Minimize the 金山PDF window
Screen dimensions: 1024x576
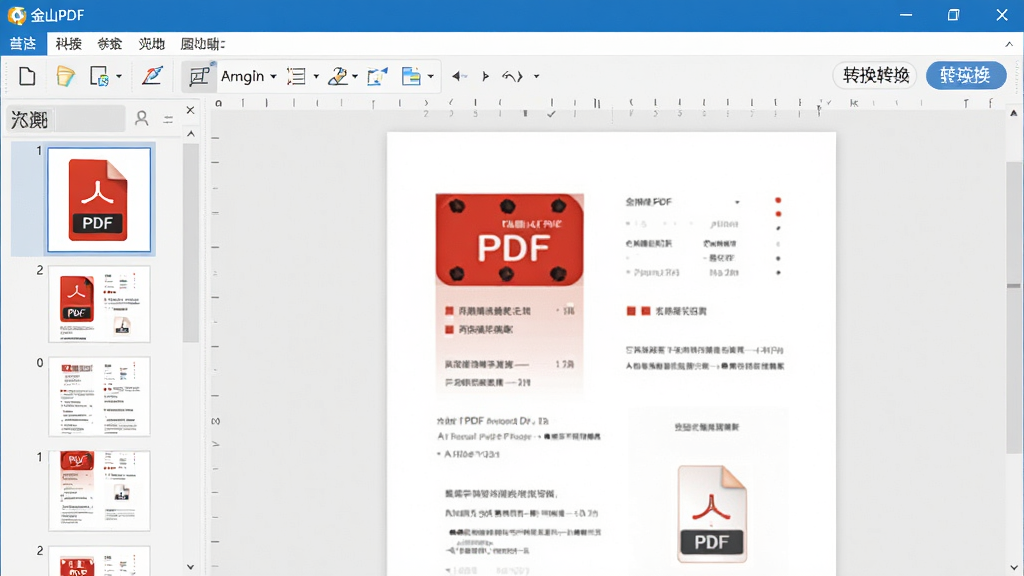pyautogui.click(x=906, y=15)
